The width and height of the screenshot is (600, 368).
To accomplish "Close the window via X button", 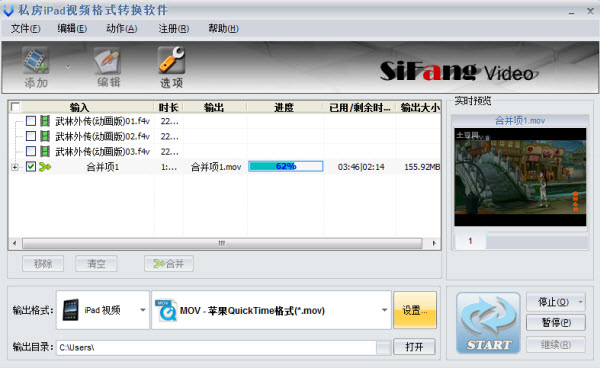I will click(x=590, y=11).
